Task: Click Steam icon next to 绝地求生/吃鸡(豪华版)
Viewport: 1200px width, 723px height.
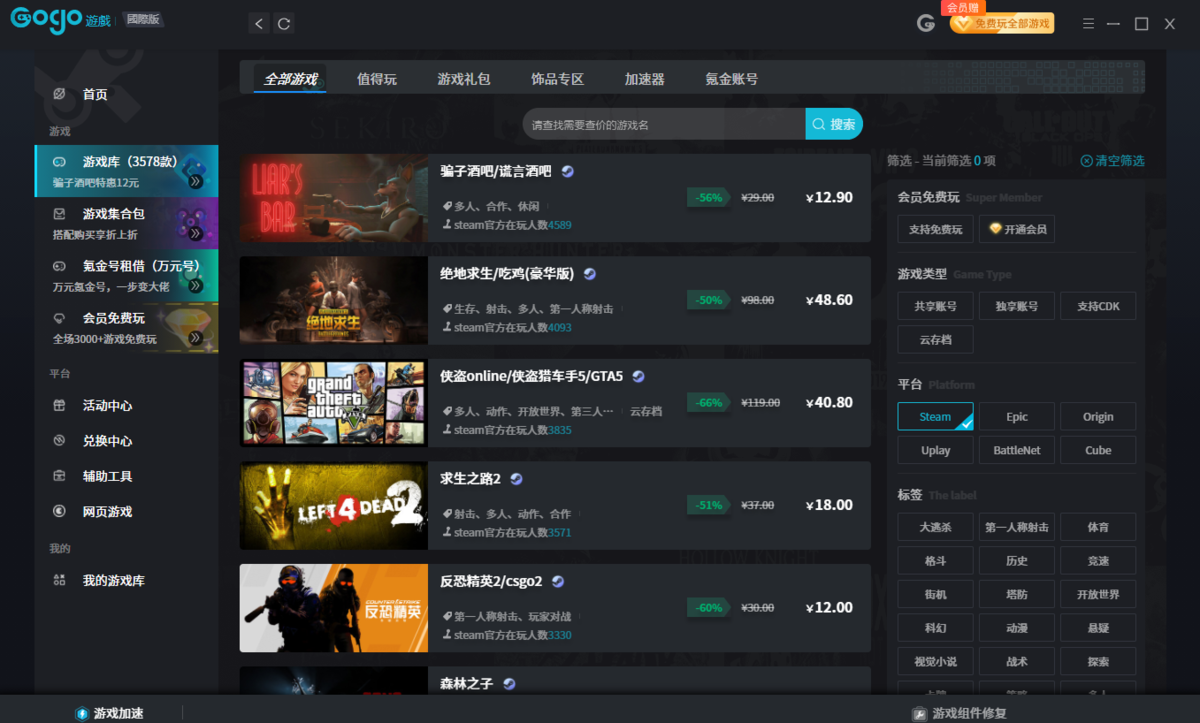Action: [x=590, y=273]
